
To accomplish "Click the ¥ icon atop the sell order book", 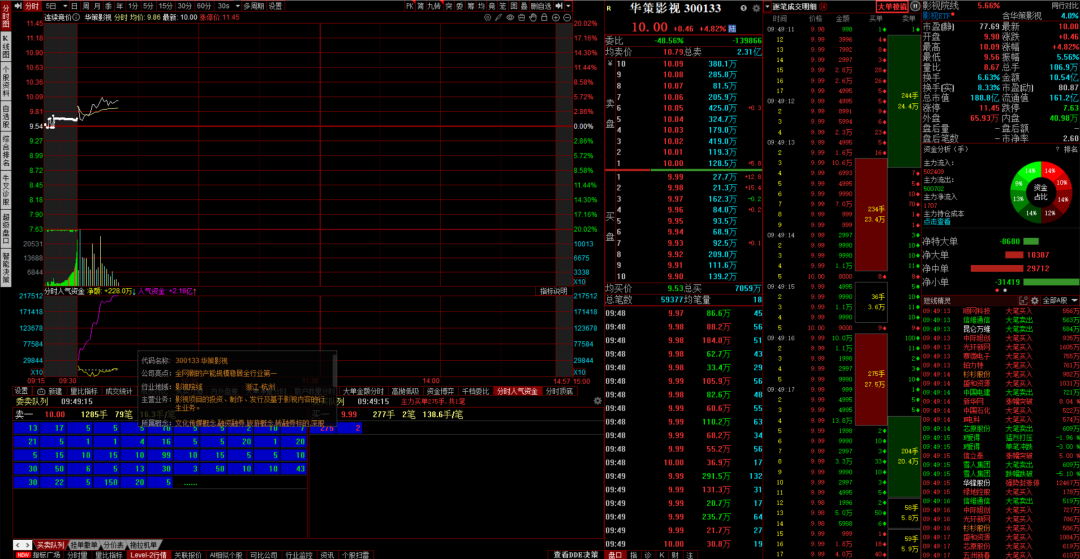I will pyautogui.click(x=609, y=63).
